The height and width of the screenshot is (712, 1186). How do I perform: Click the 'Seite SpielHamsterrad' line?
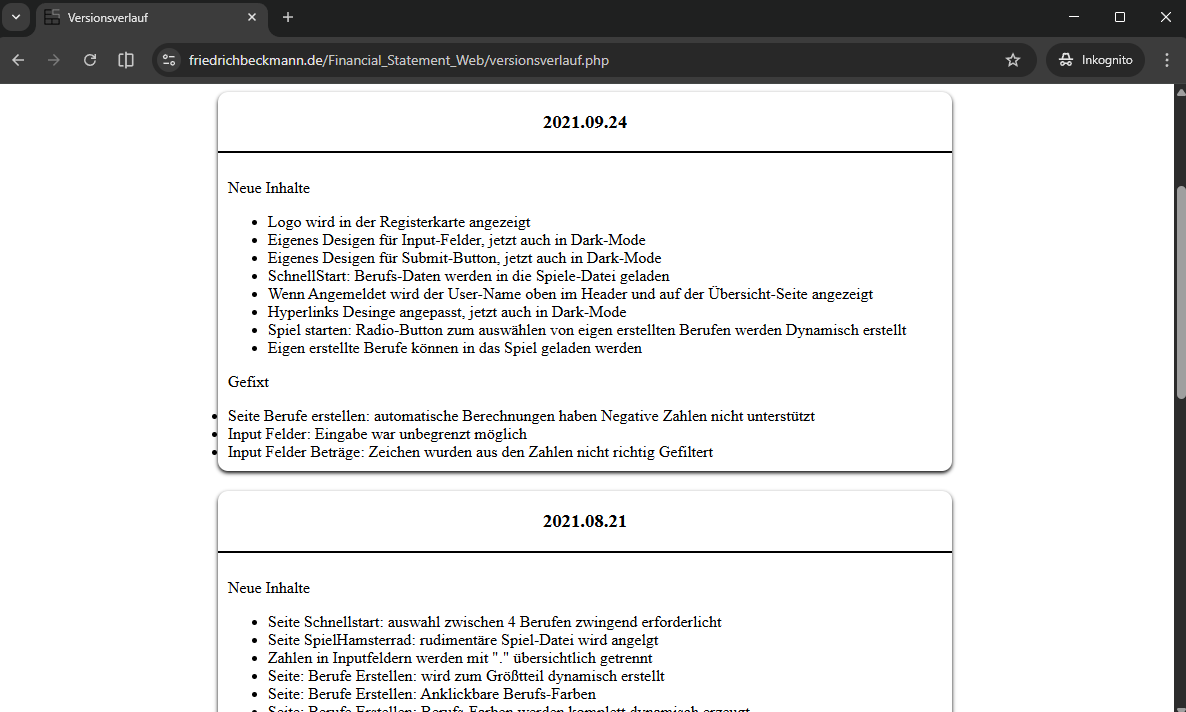coord(463,640)
